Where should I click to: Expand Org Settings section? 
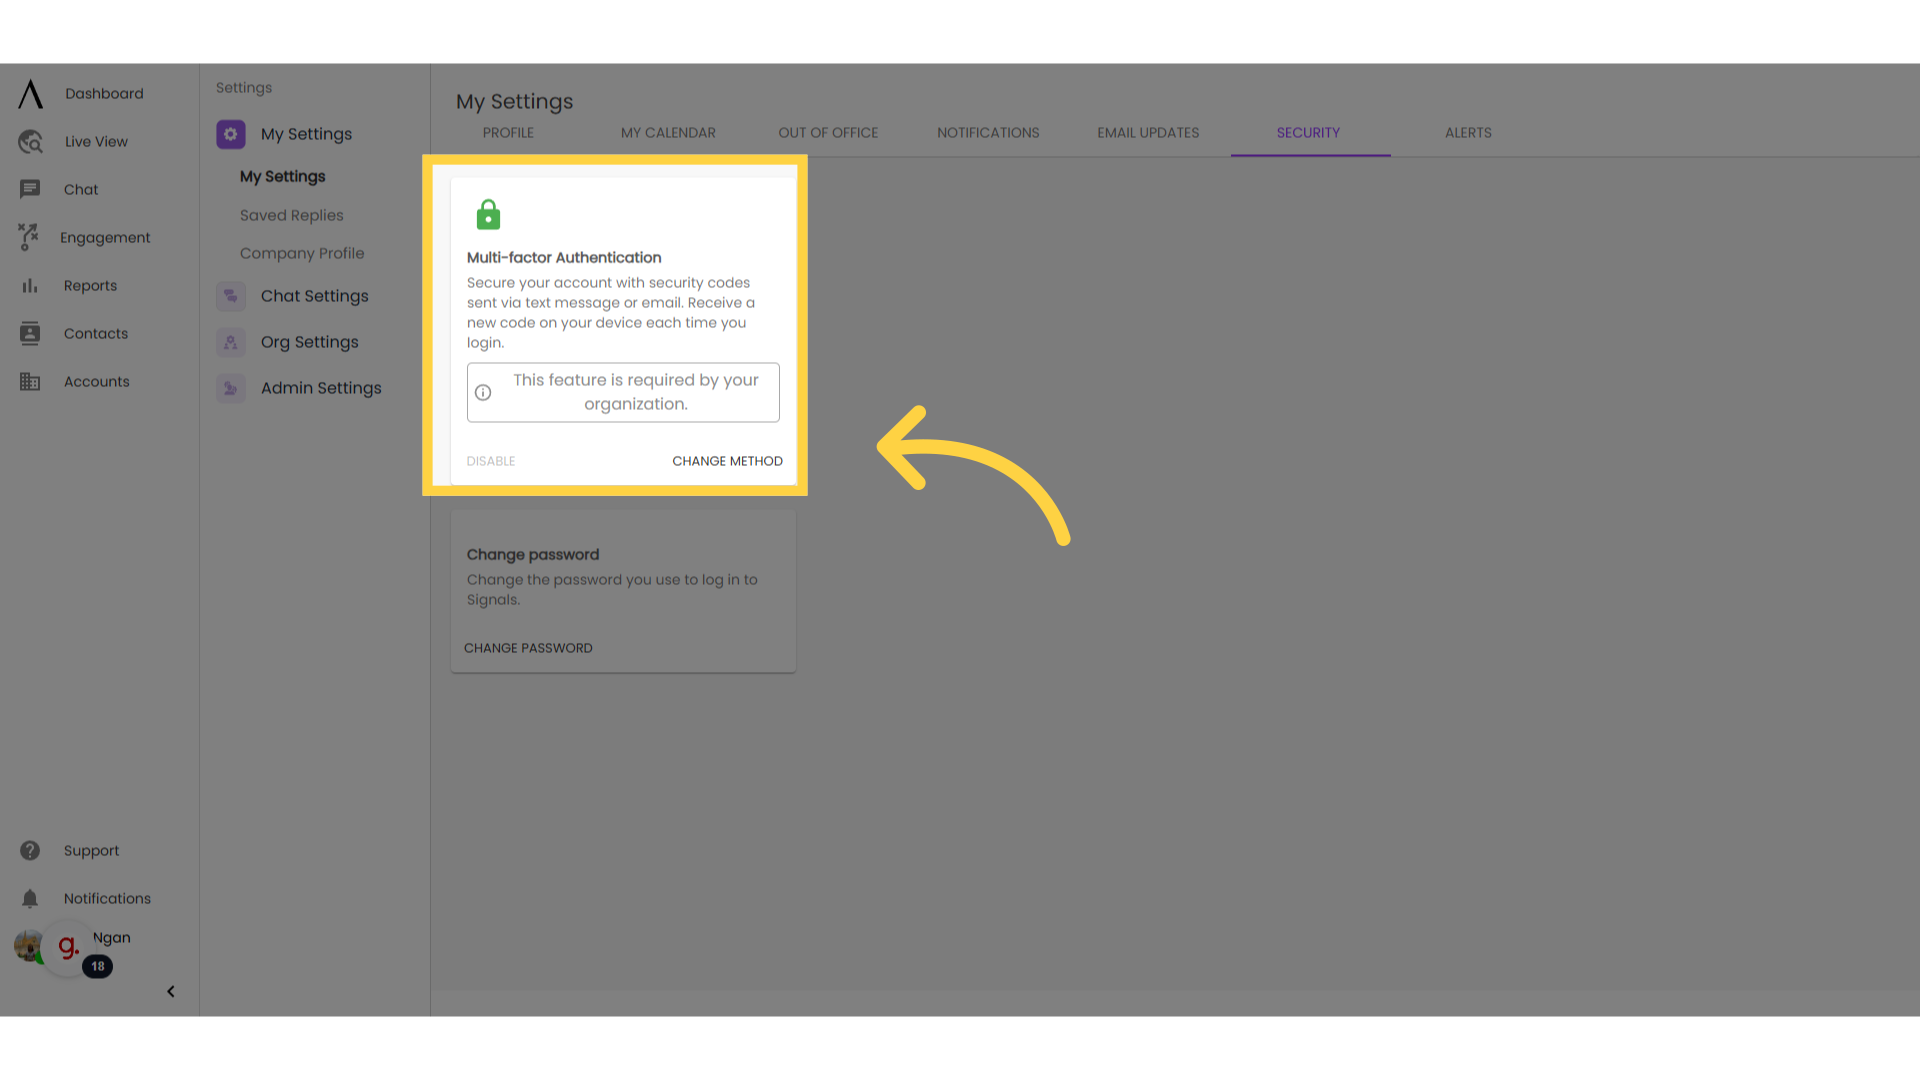[x=309, y=342]
